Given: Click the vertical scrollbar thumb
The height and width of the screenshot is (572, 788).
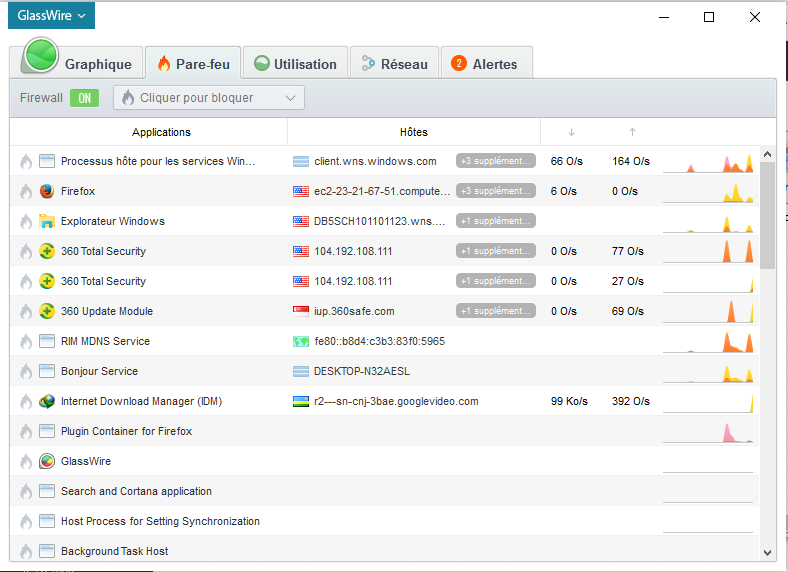Looking at the screenshot, I should [x=767, y=216].
